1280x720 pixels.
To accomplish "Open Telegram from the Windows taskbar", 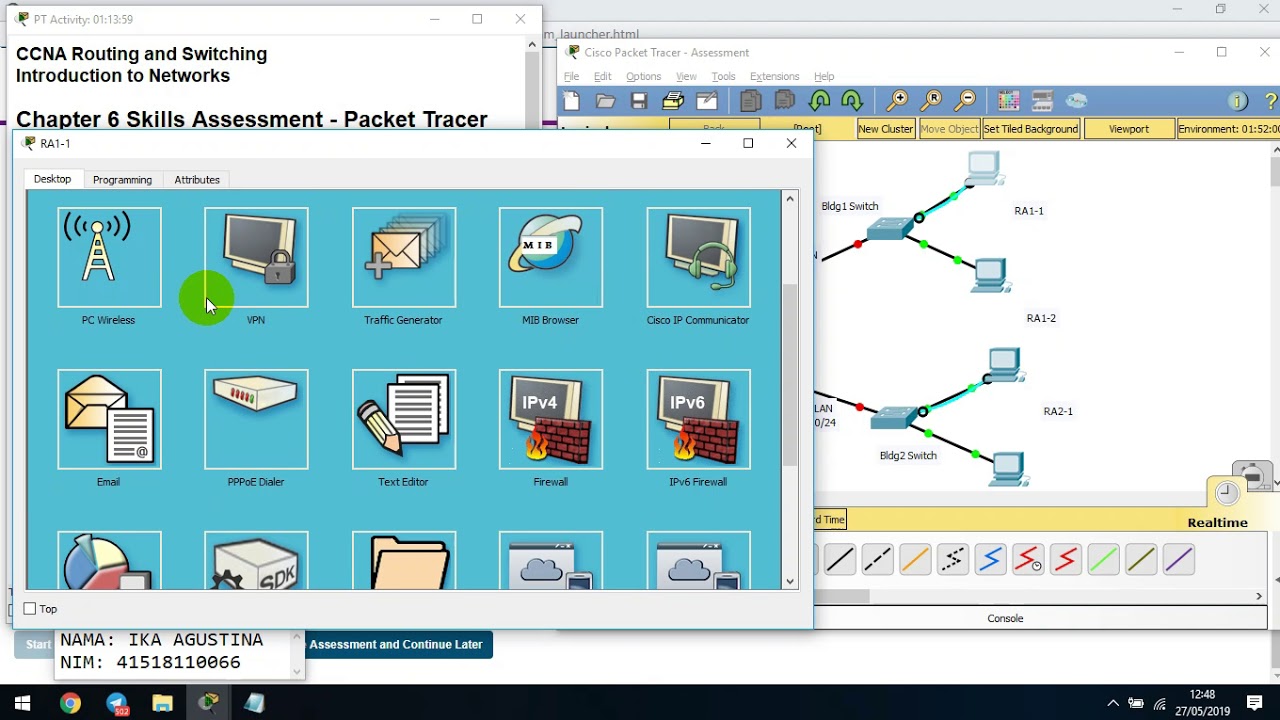I will tap(116, 703).
